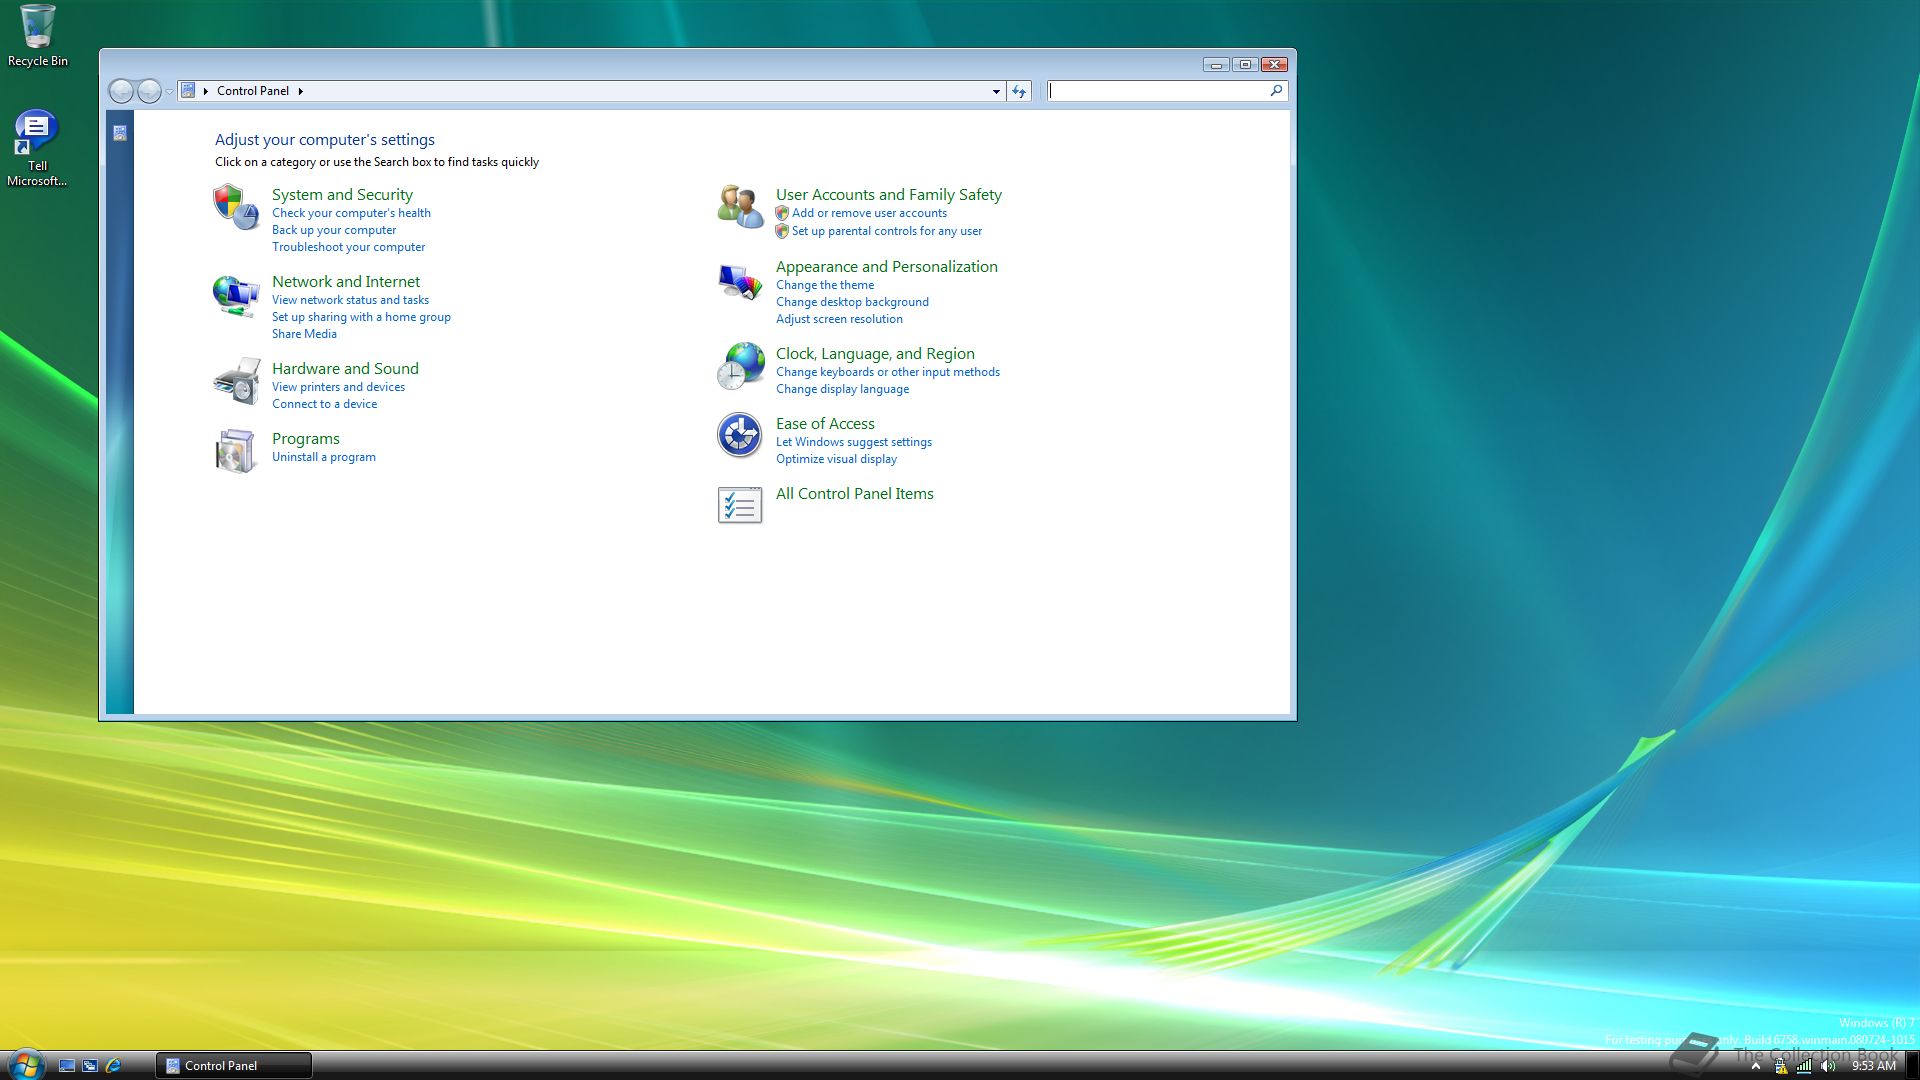Open All Control Panel Items link
The height and width of the screenshot is (1080, 1920).
pos(855,494)
